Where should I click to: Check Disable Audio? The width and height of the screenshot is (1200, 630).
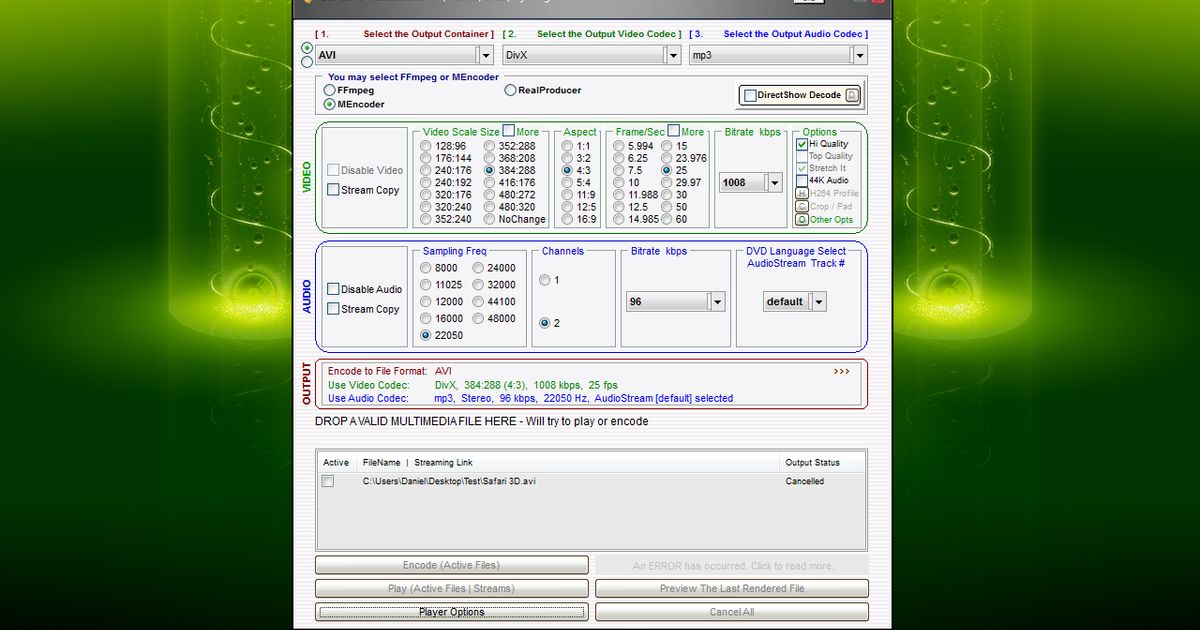click(334, 289)
